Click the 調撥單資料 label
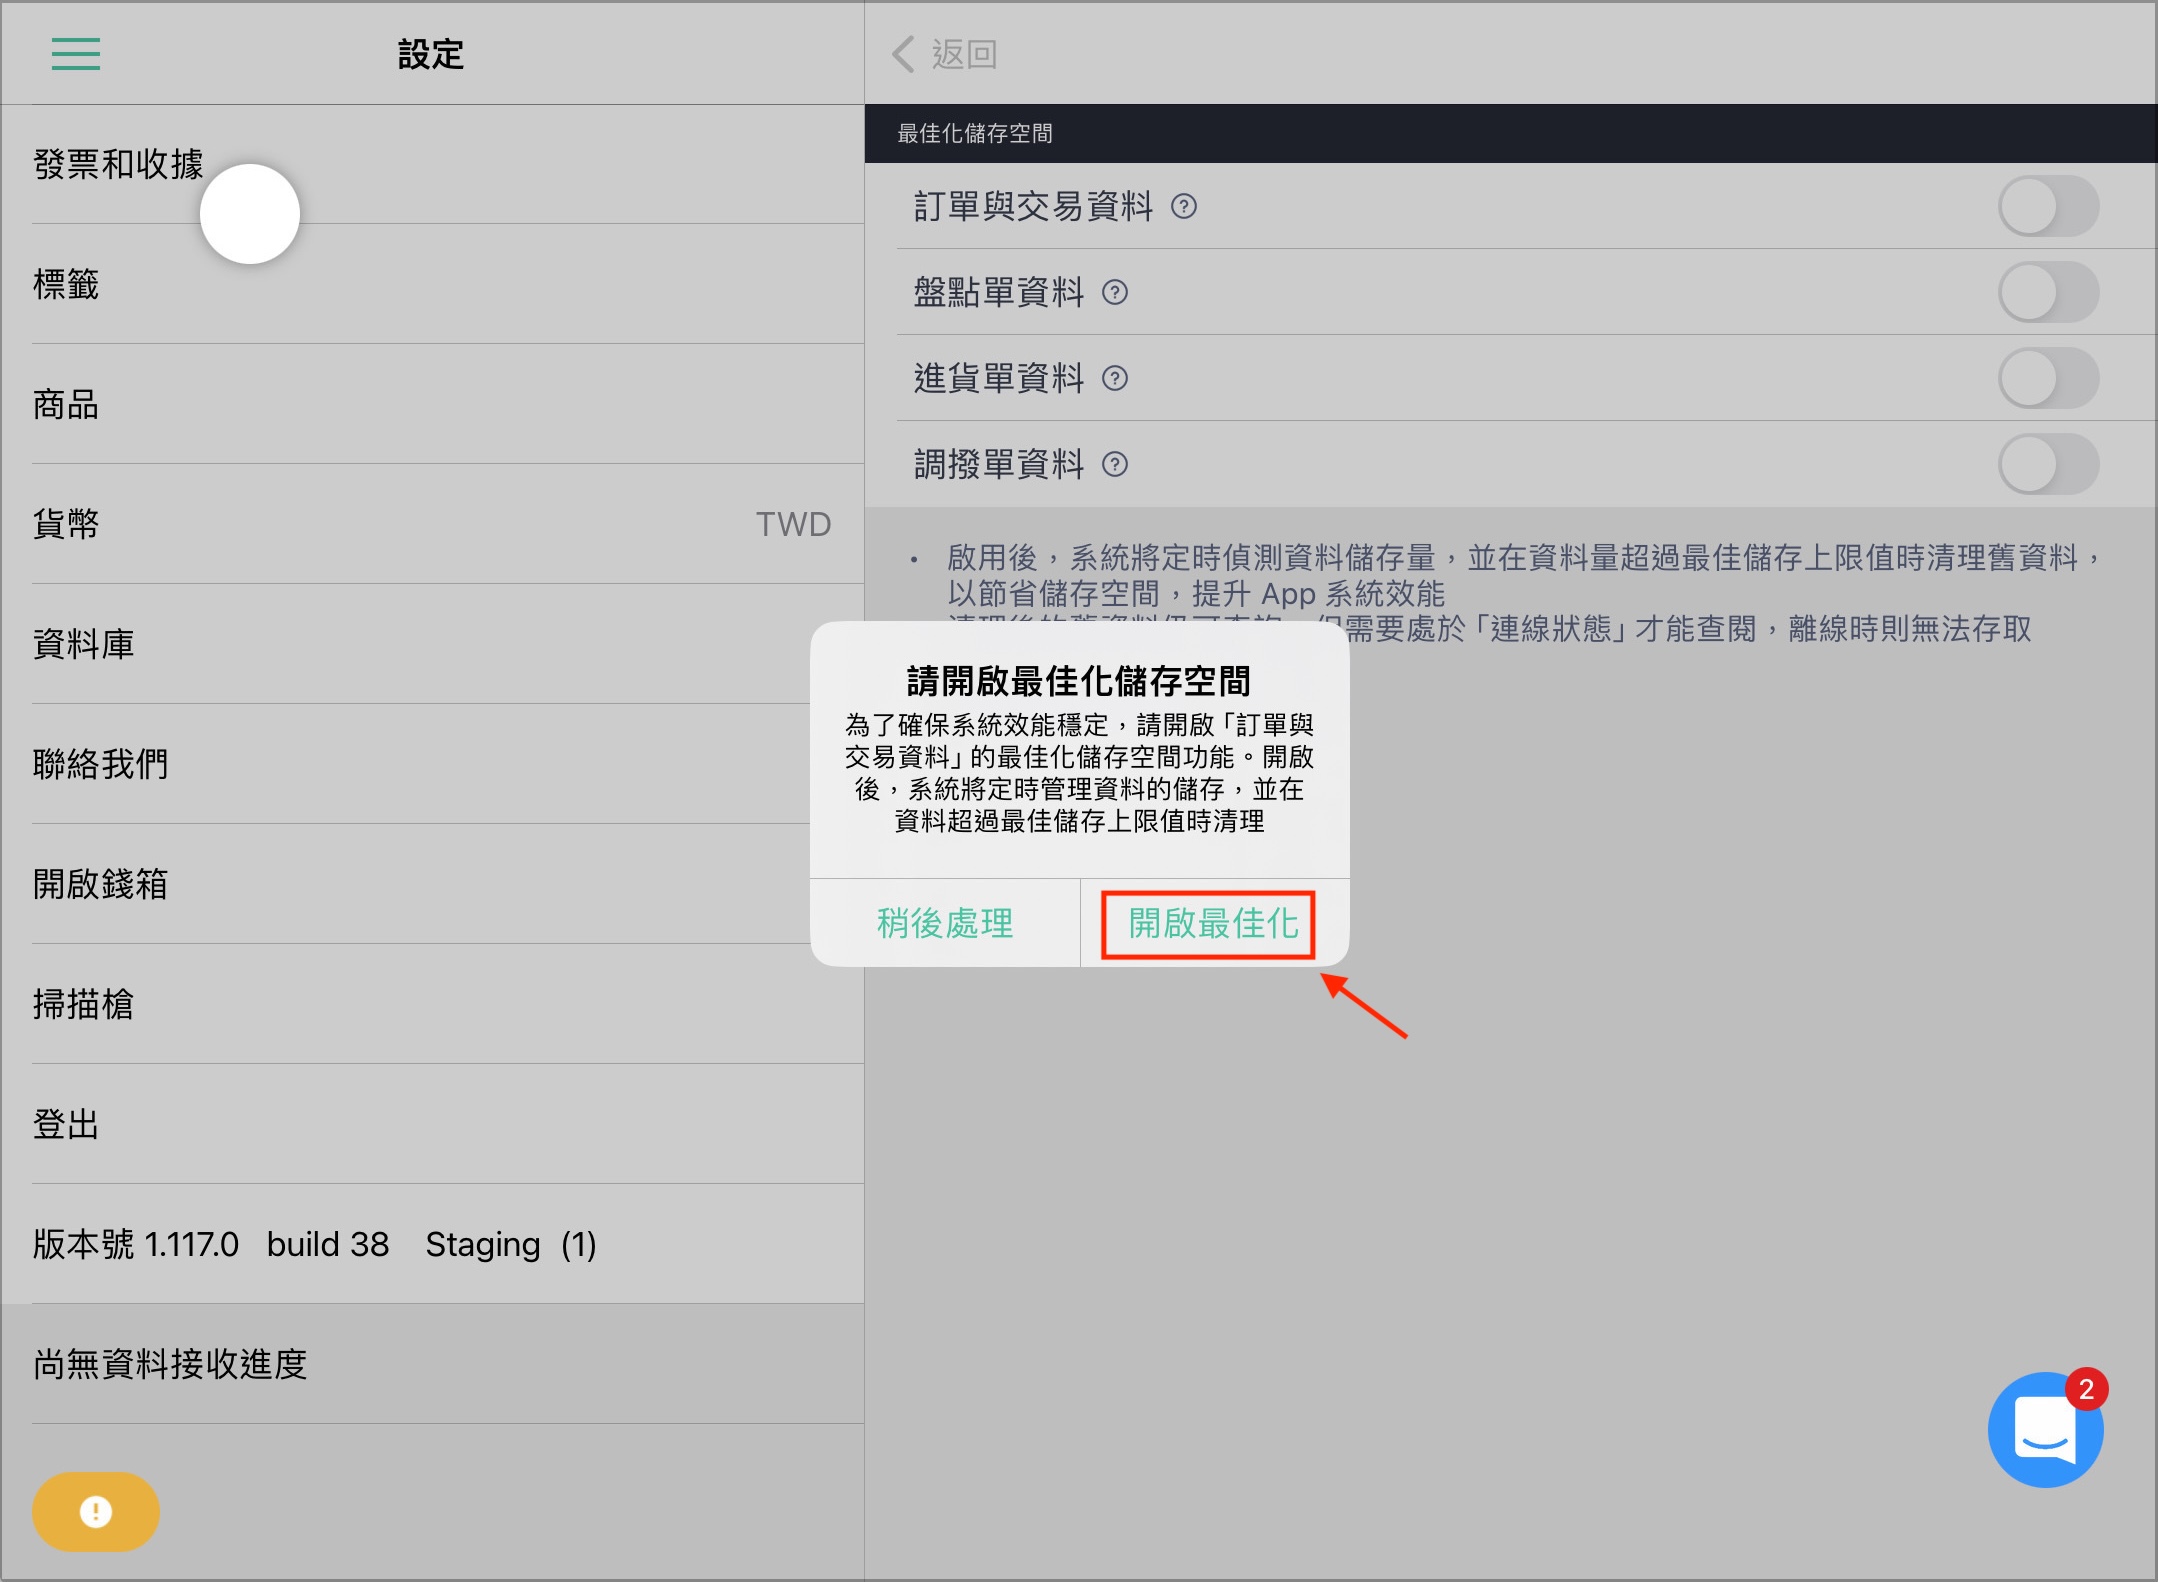This screenshot has height=1582, width=2158. coord(999,464)
